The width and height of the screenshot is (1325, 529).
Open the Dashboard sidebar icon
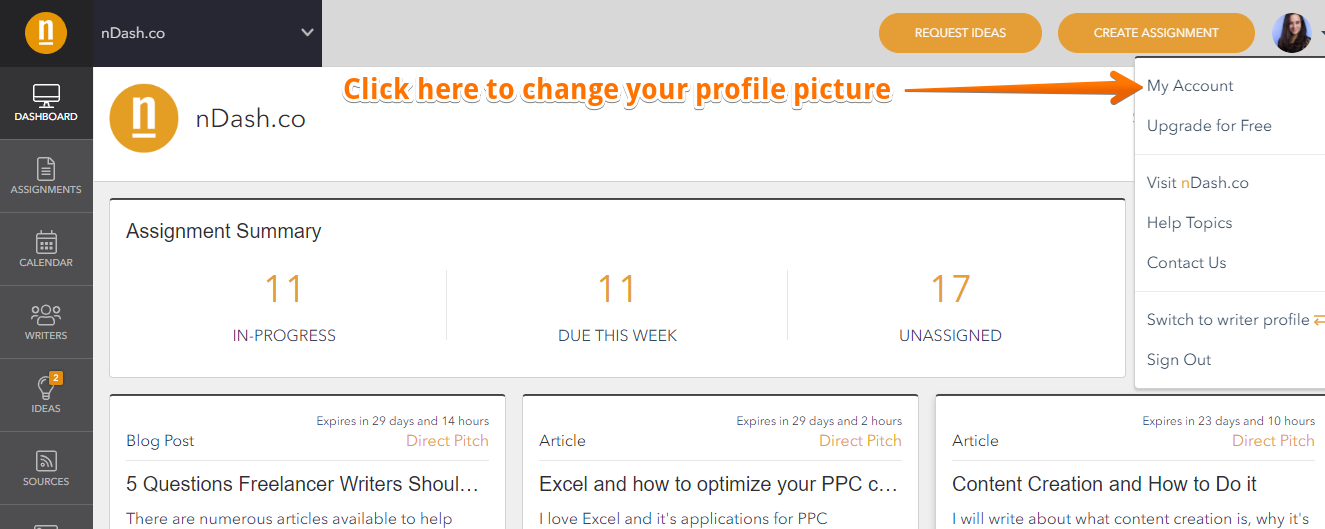pos(46,103)
